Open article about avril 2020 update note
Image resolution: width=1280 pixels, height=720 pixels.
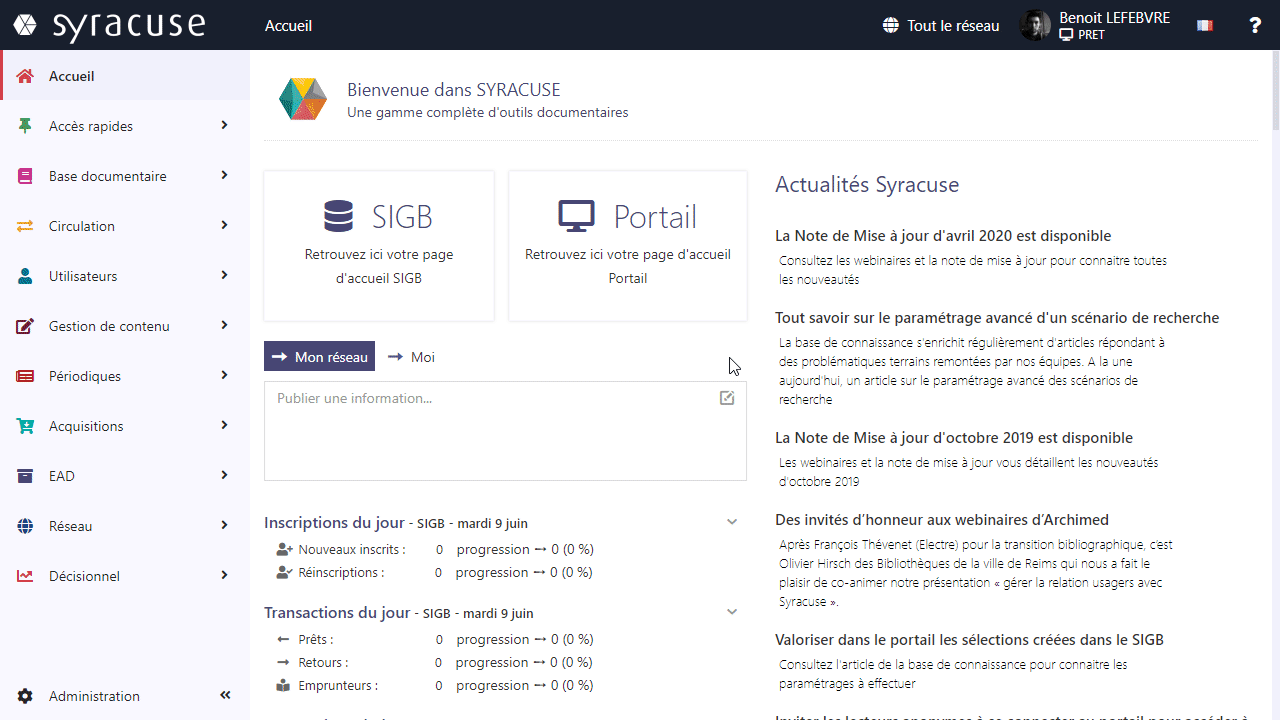(943, 236)
